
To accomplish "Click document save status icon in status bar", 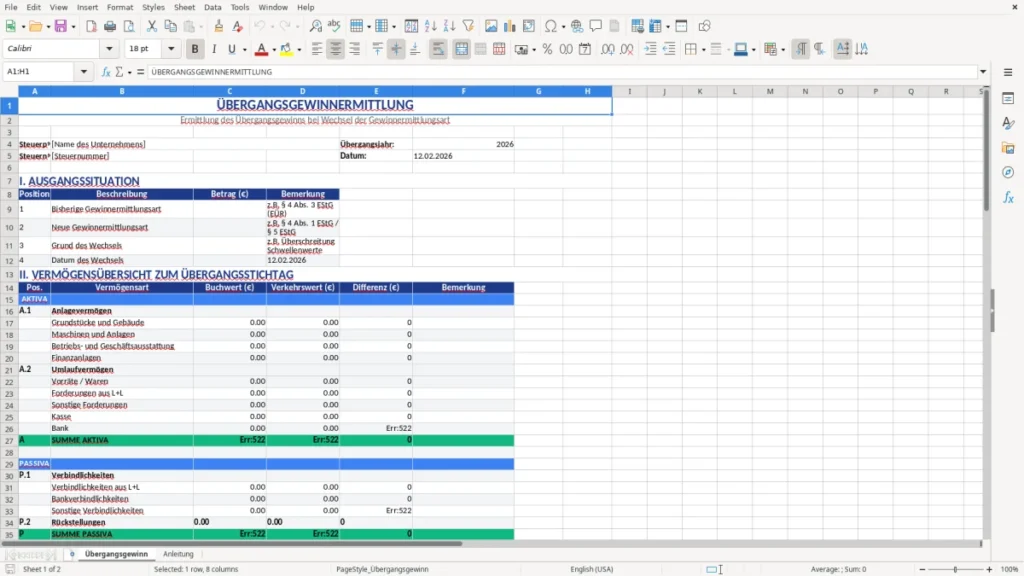I will click(x=10, y=569).
